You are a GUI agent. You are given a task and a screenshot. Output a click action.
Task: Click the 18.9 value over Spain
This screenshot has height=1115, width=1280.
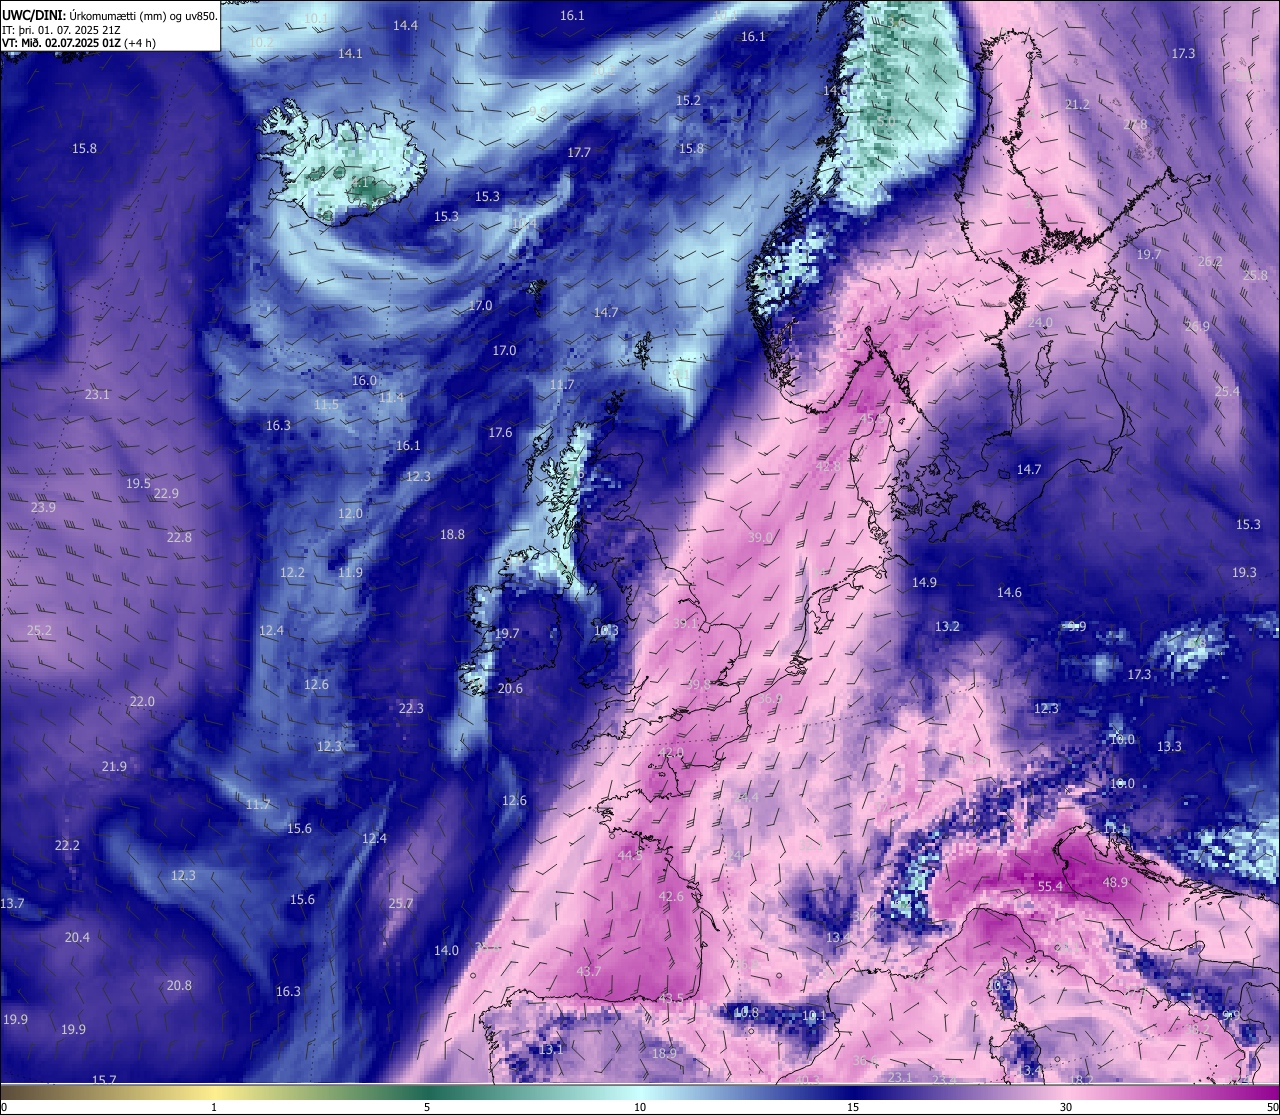664,1053
